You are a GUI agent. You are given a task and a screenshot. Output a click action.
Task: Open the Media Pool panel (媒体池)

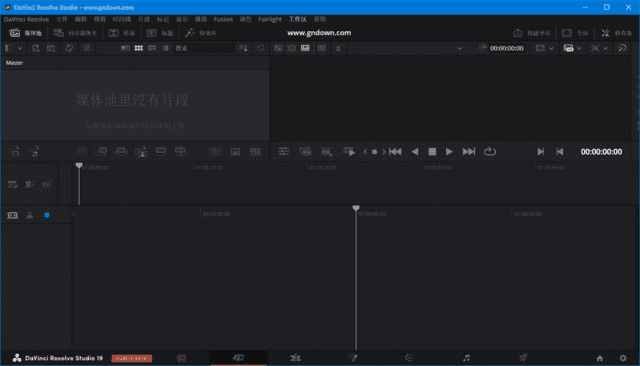click(x=26, y=33)
